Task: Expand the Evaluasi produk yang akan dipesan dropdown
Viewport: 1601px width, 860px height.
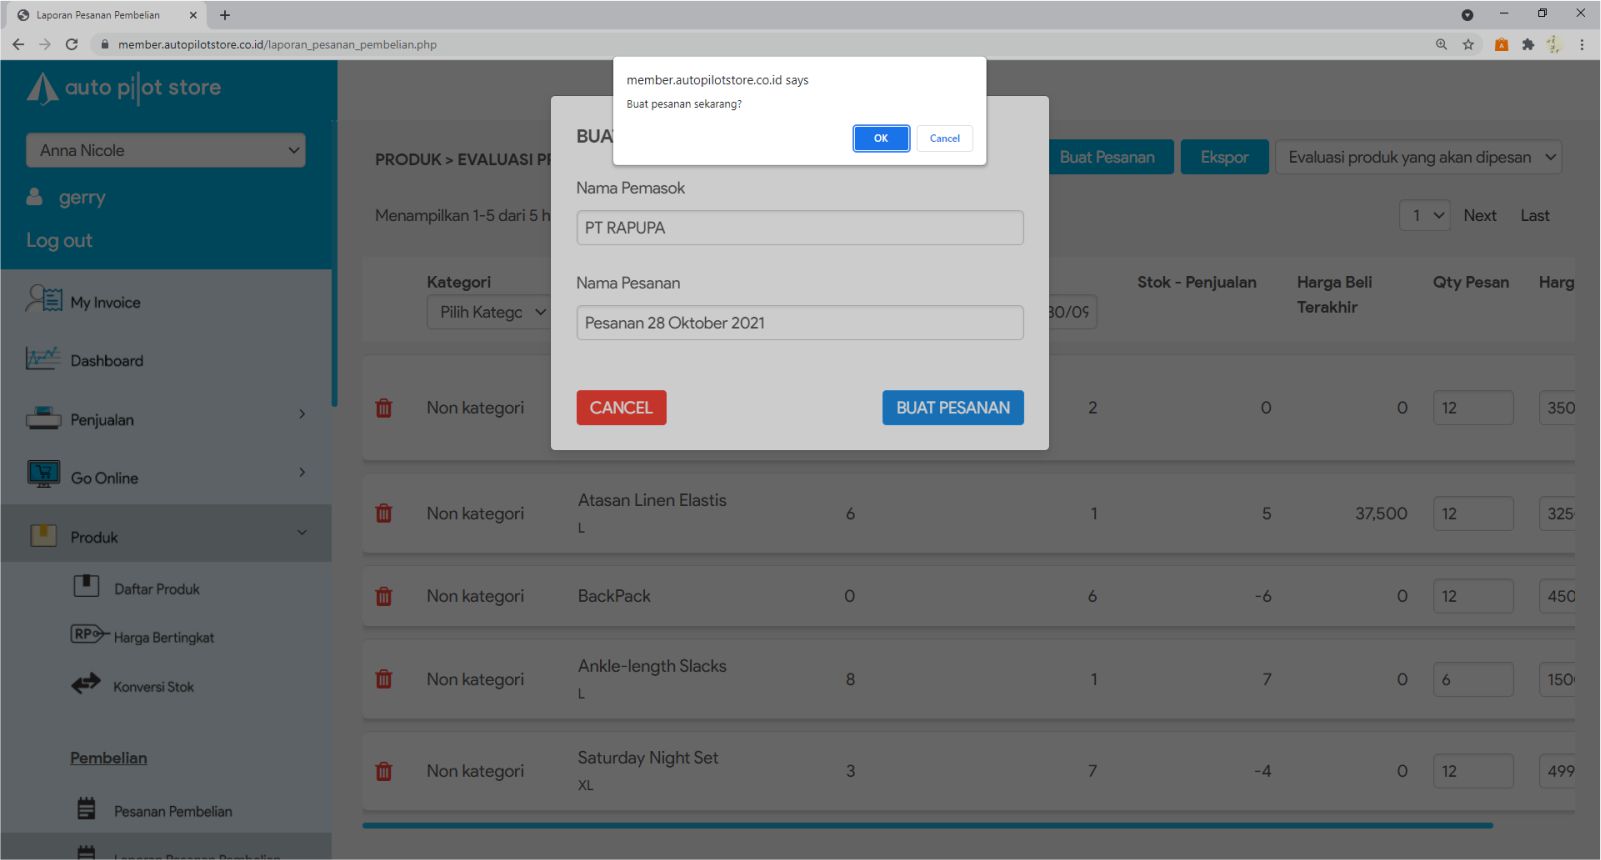Action: pos(1418,157)
